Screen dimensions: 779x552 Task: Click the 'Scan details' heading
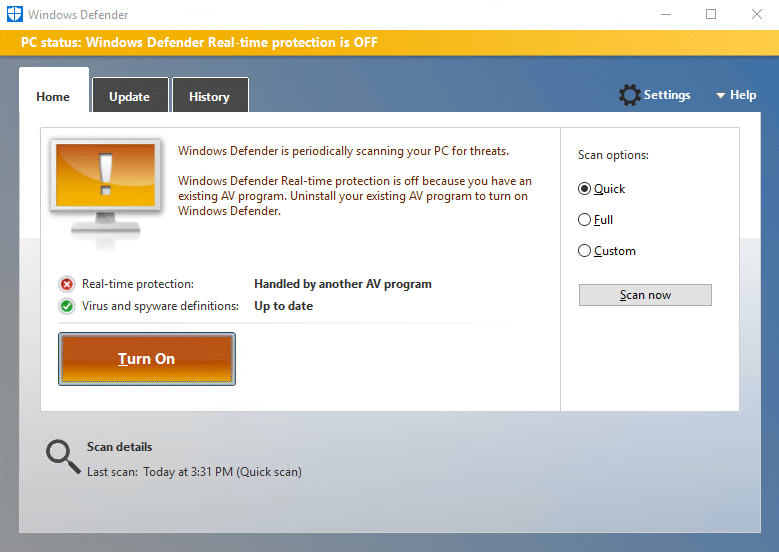coord(120,447)
